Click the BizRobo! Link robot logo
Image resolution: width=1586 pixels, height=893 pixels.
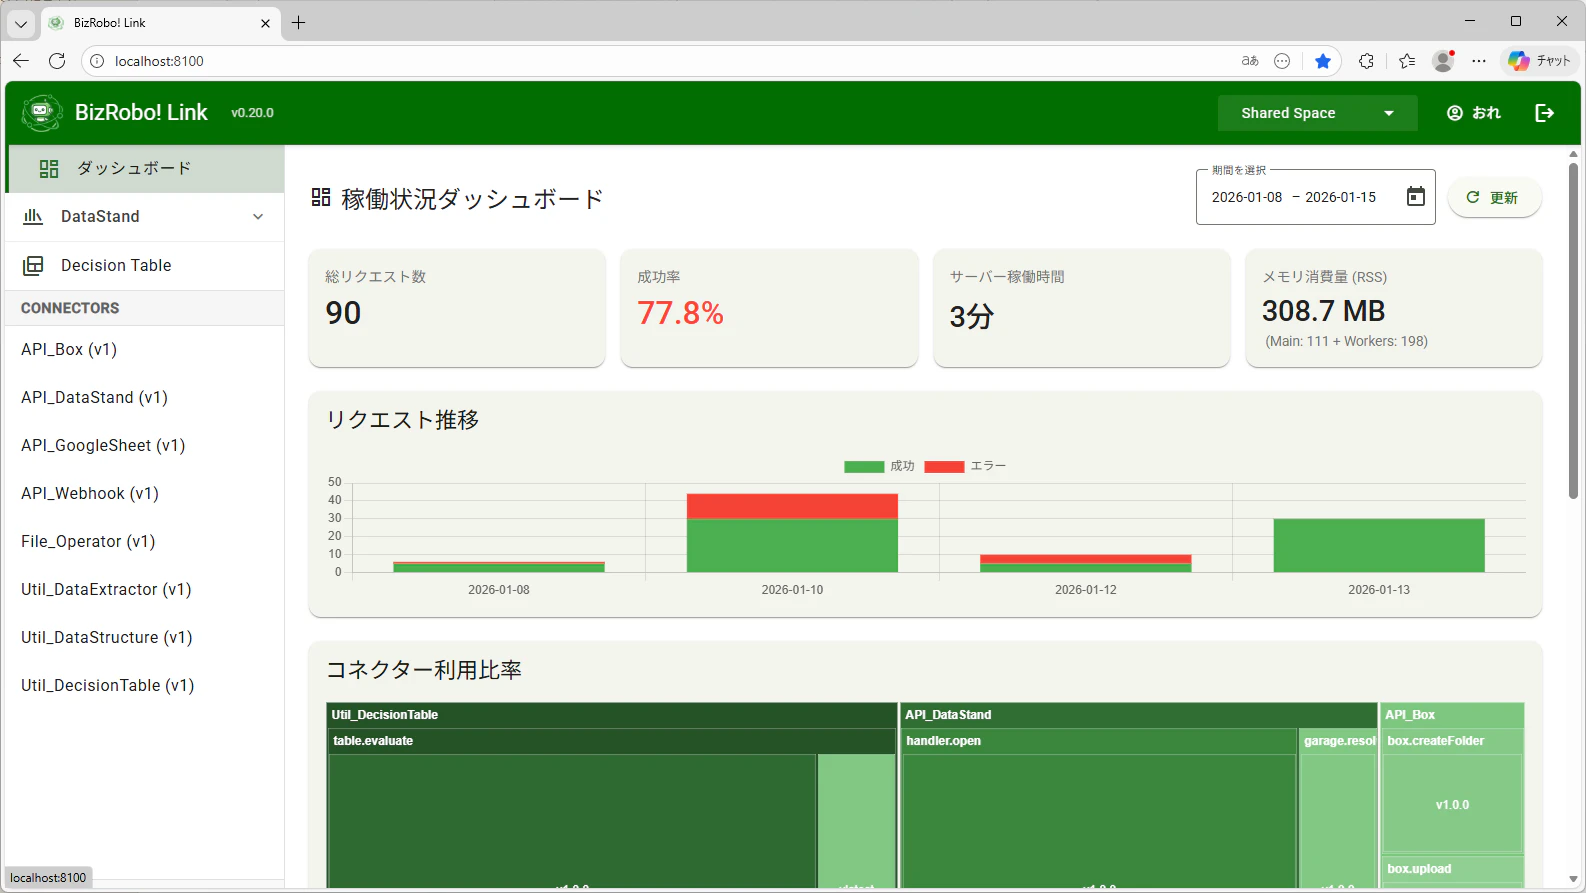point(41,113)
